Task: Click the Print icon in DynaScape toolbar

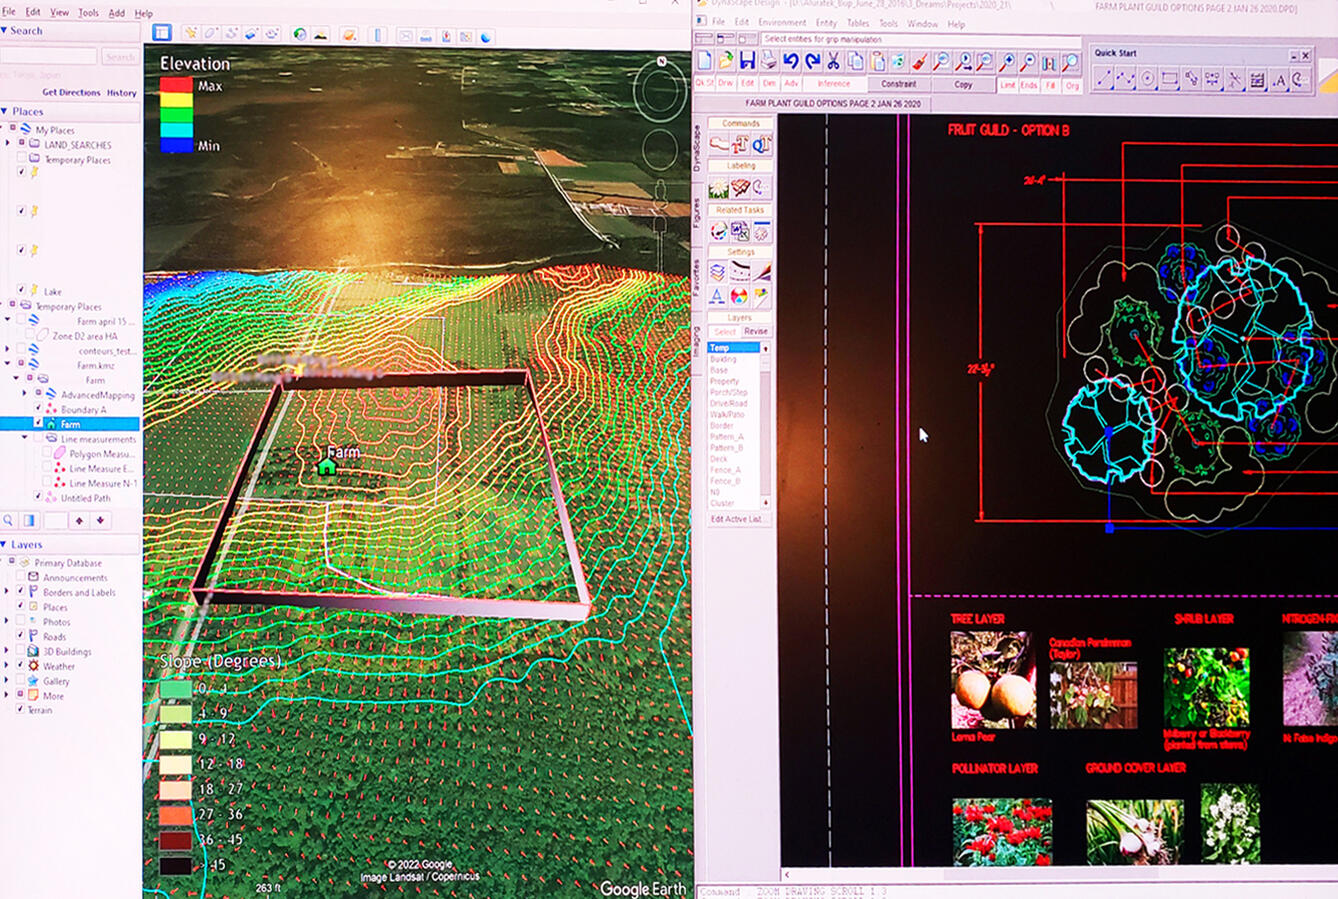Action: 768,62
